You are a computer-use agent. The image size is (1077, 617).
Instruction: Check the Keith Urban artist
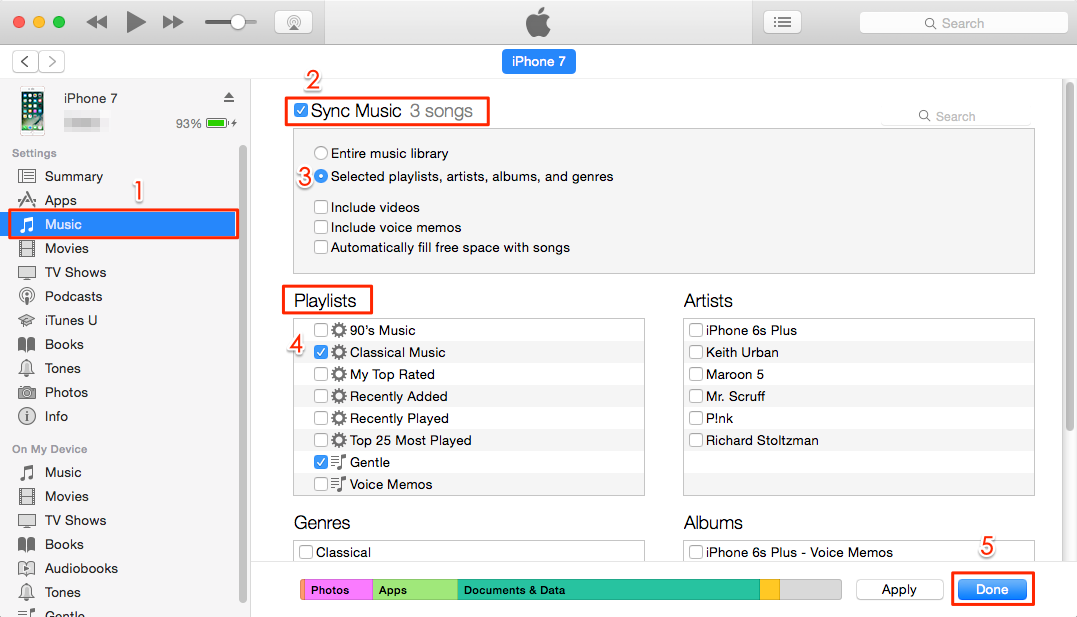696,352
